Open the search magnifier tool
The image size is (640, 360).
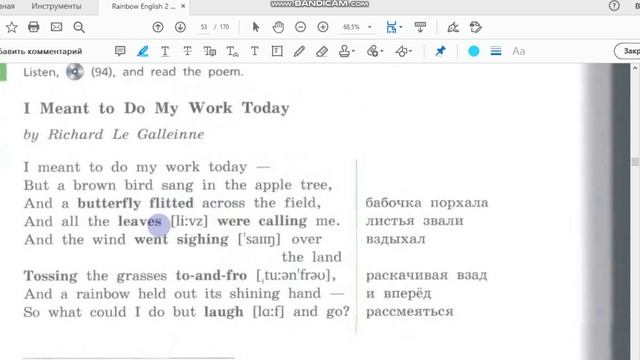[79, 27]
